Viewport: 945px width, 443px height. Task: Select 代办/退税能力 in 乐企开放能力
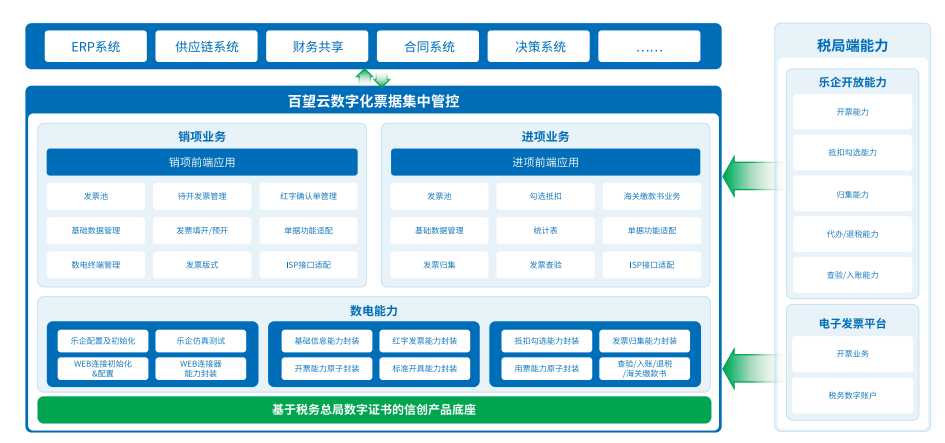(852, 234)
